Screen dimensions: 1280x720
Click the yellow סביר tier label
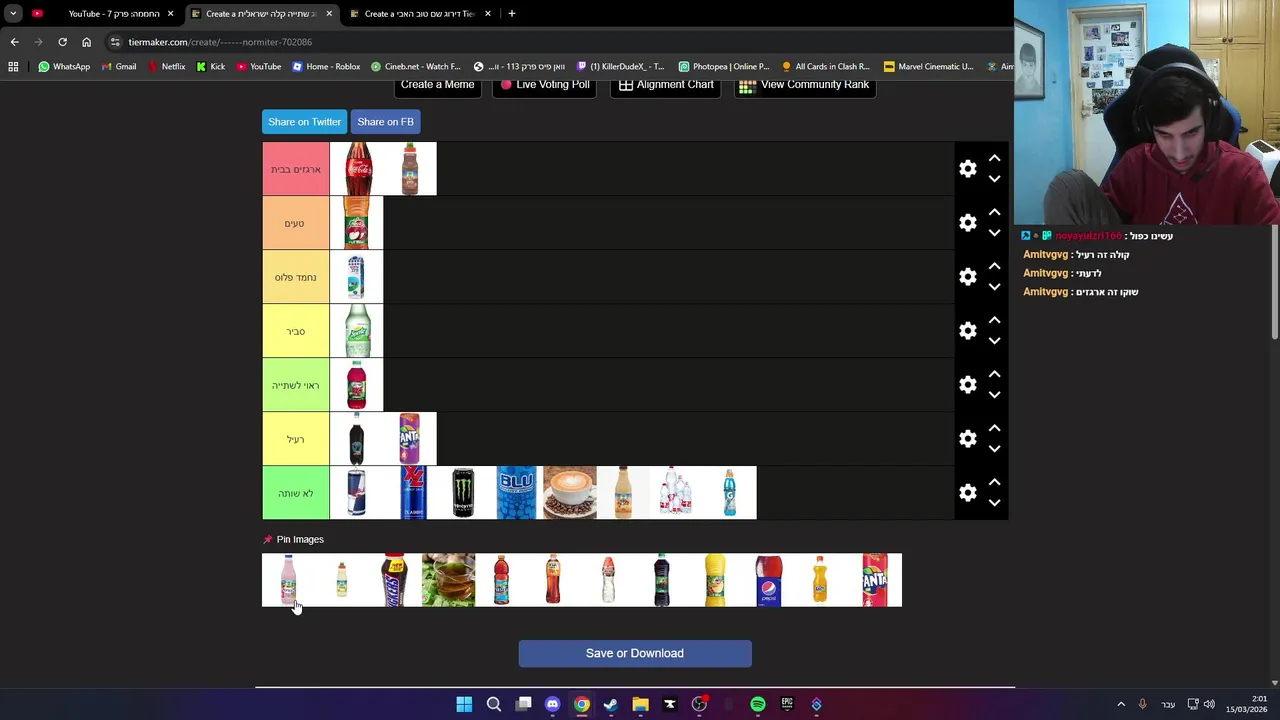[x=296, y=331]
